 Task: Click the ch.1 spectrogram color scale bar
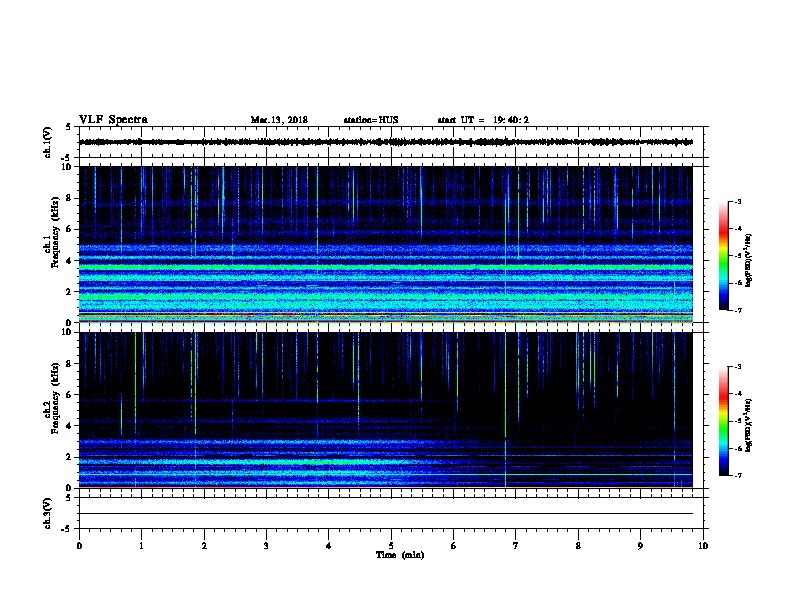click(723, 256)
